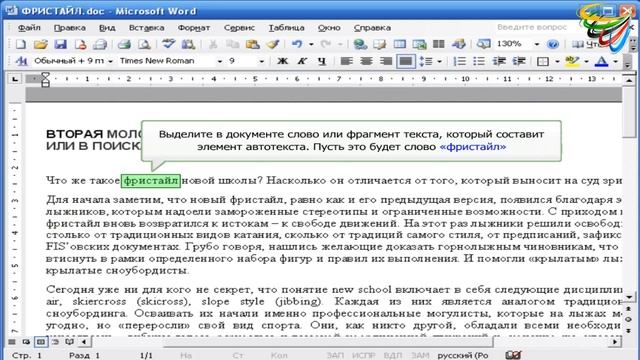640x360 pixels.
Task: Open font size 9 dropdown
Action: tap(262, 61)
